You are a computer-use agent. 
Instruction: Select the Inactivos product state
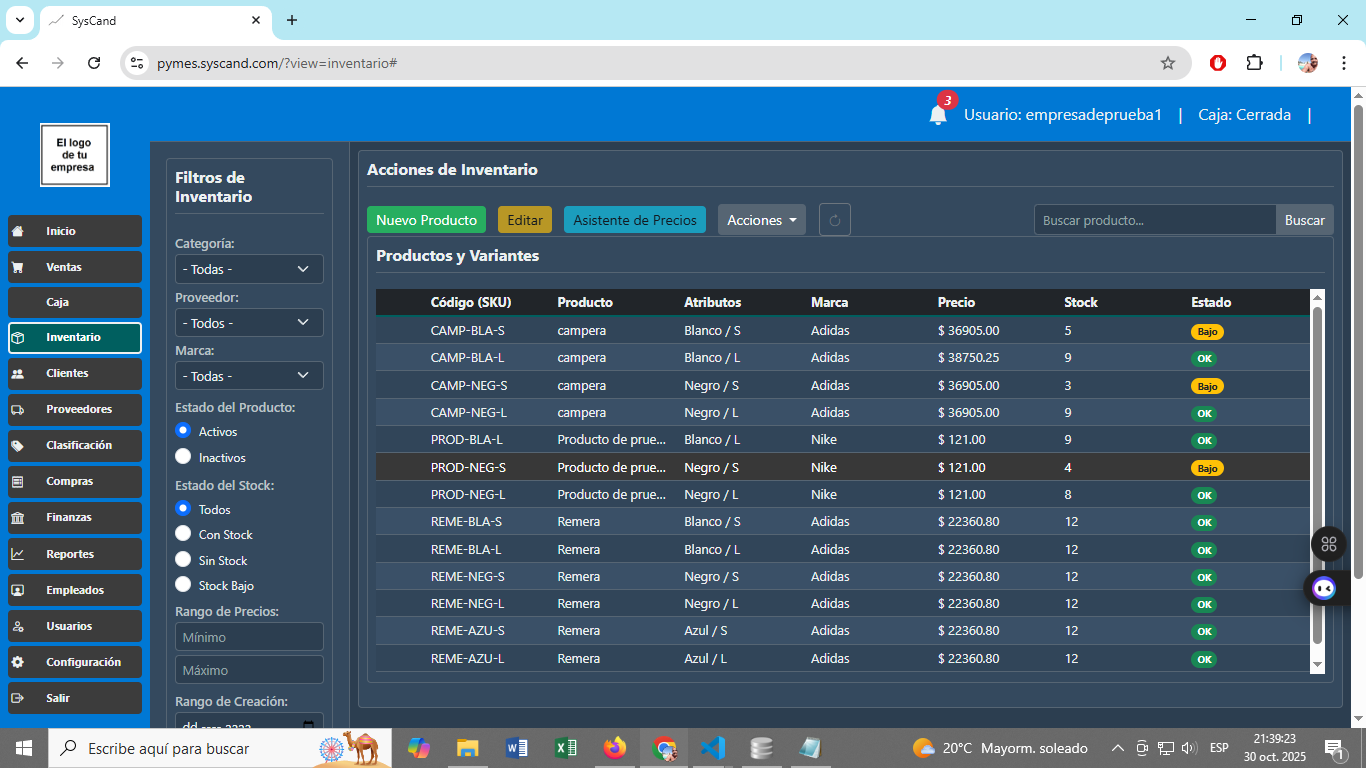coord(182,457)
